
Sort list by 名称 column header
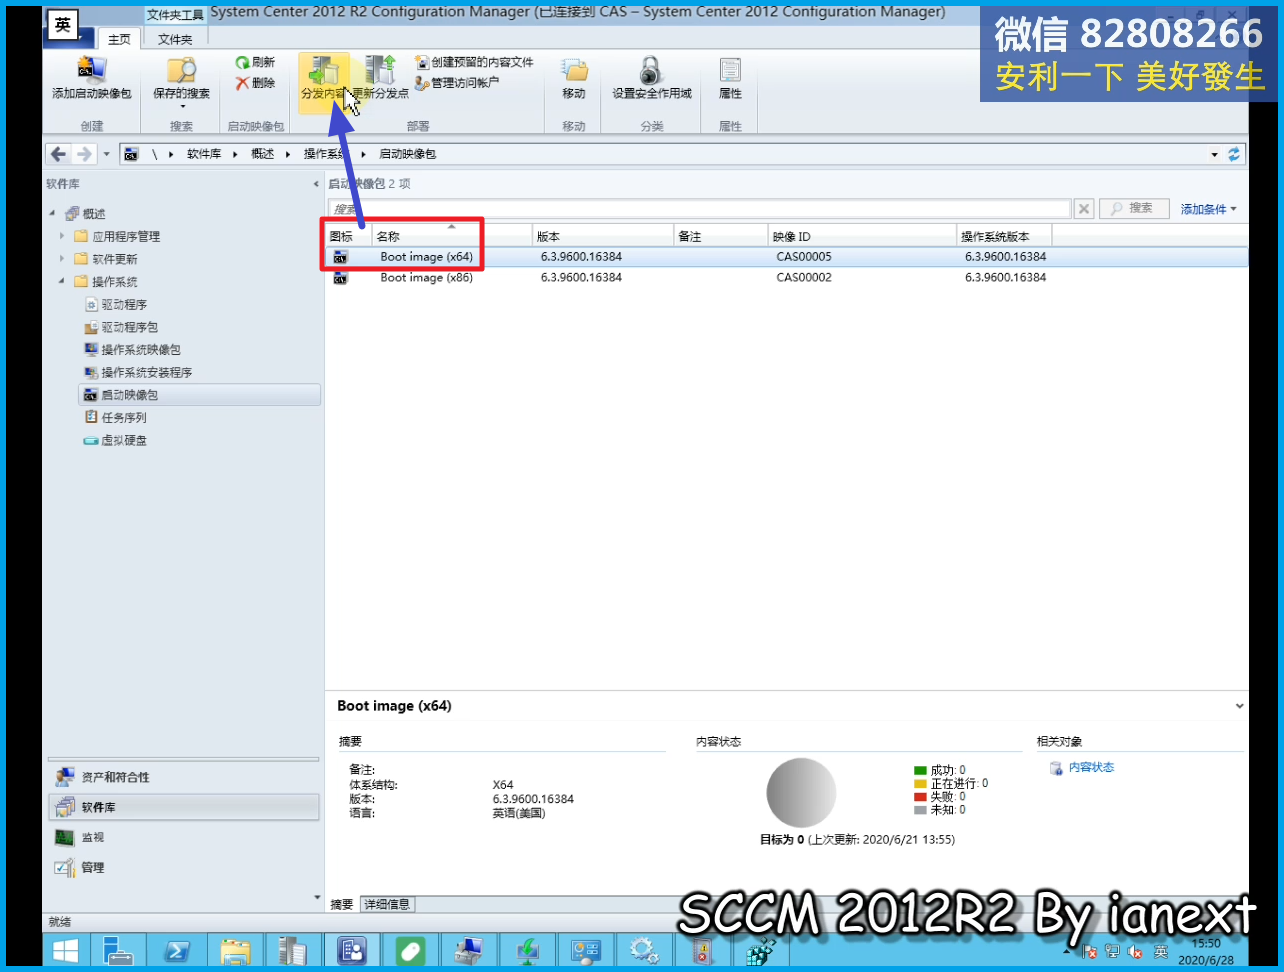click(452, 237)
